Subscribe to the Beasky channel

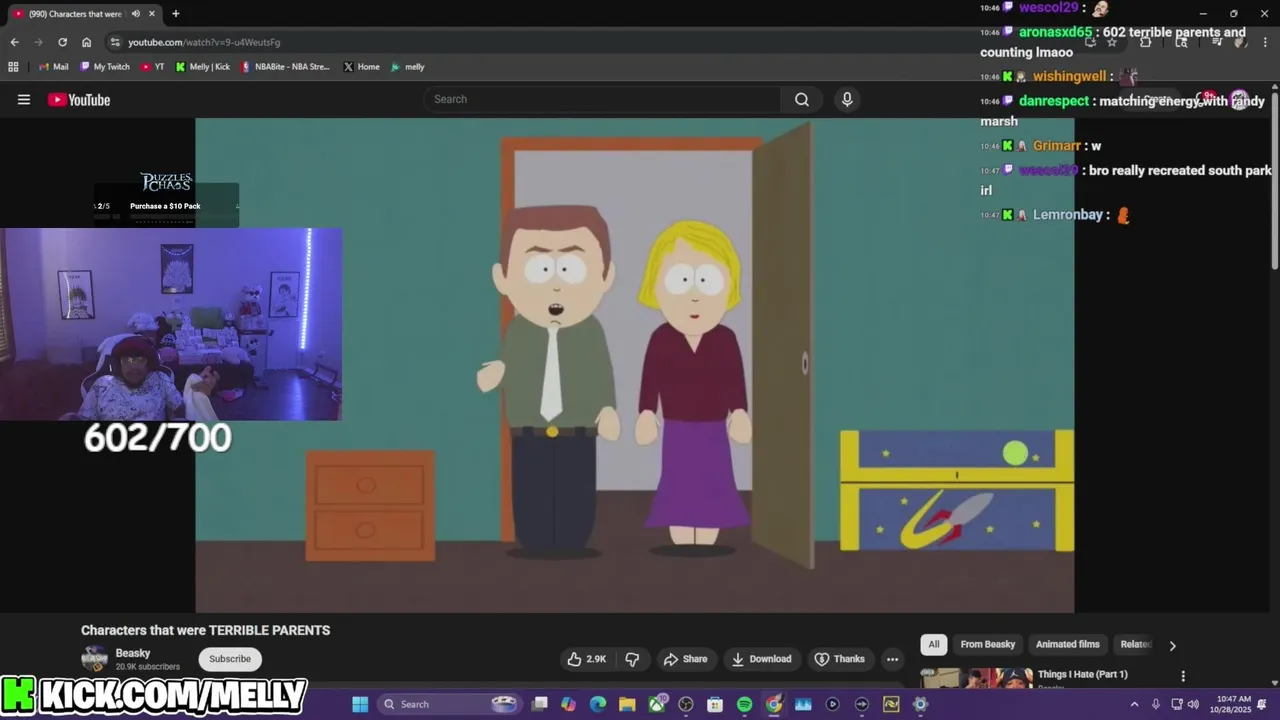pyautogui.click(x=230, y=659)
